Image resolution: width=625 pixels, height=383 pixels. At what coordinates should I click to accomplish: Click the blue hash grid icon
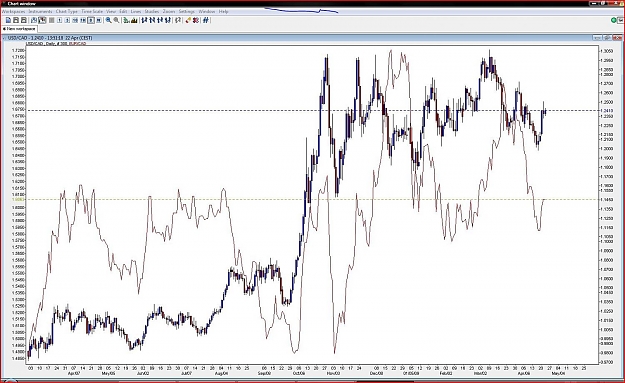point(206,20)
